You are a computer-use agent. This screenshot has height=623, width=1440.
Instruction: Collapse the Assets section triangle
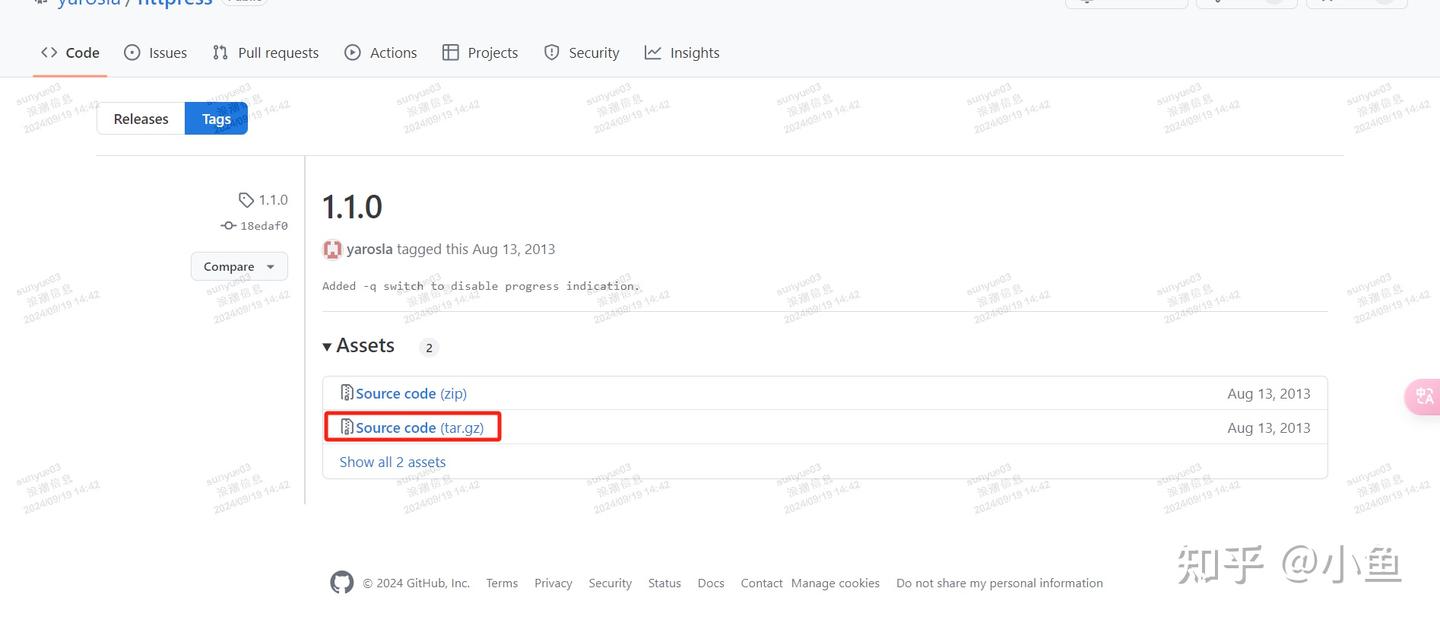(327, 346)
